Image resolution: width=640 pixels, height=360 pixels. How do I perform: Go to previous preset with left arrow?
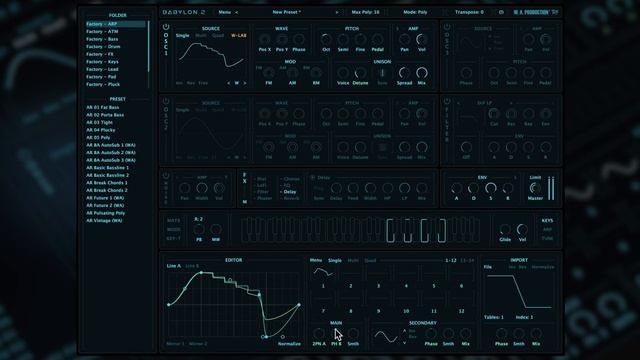pyautogui.click(x=236, y=12)
